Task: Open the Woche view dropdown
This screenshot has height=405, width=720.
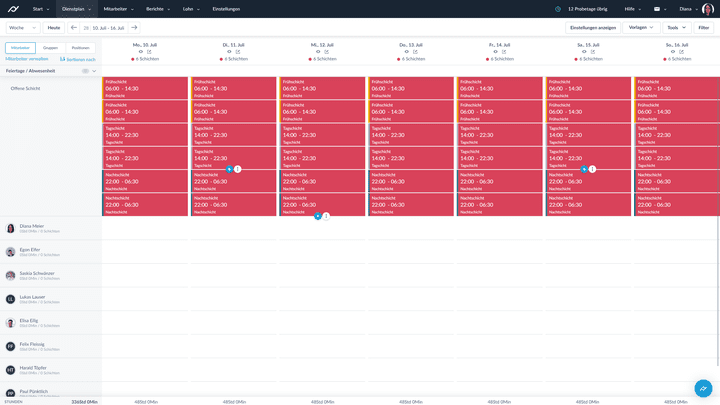Action: pos(22,28)
